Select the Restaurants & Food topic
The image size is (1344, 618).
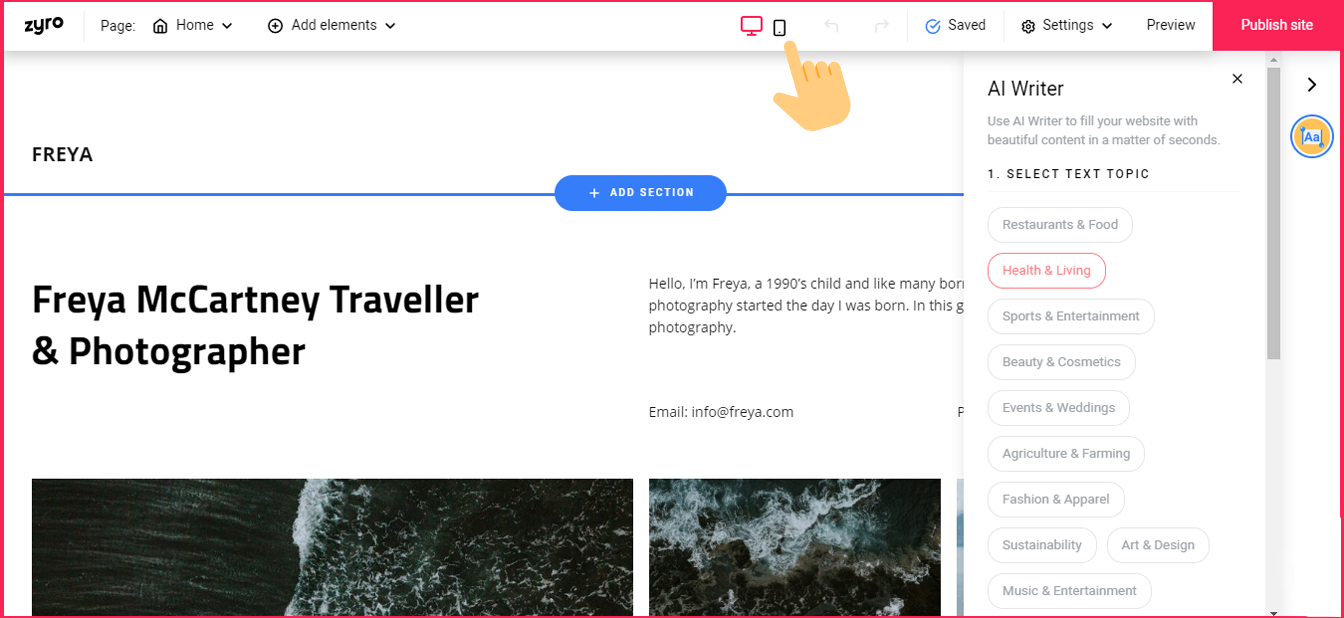coord(1060,224)
